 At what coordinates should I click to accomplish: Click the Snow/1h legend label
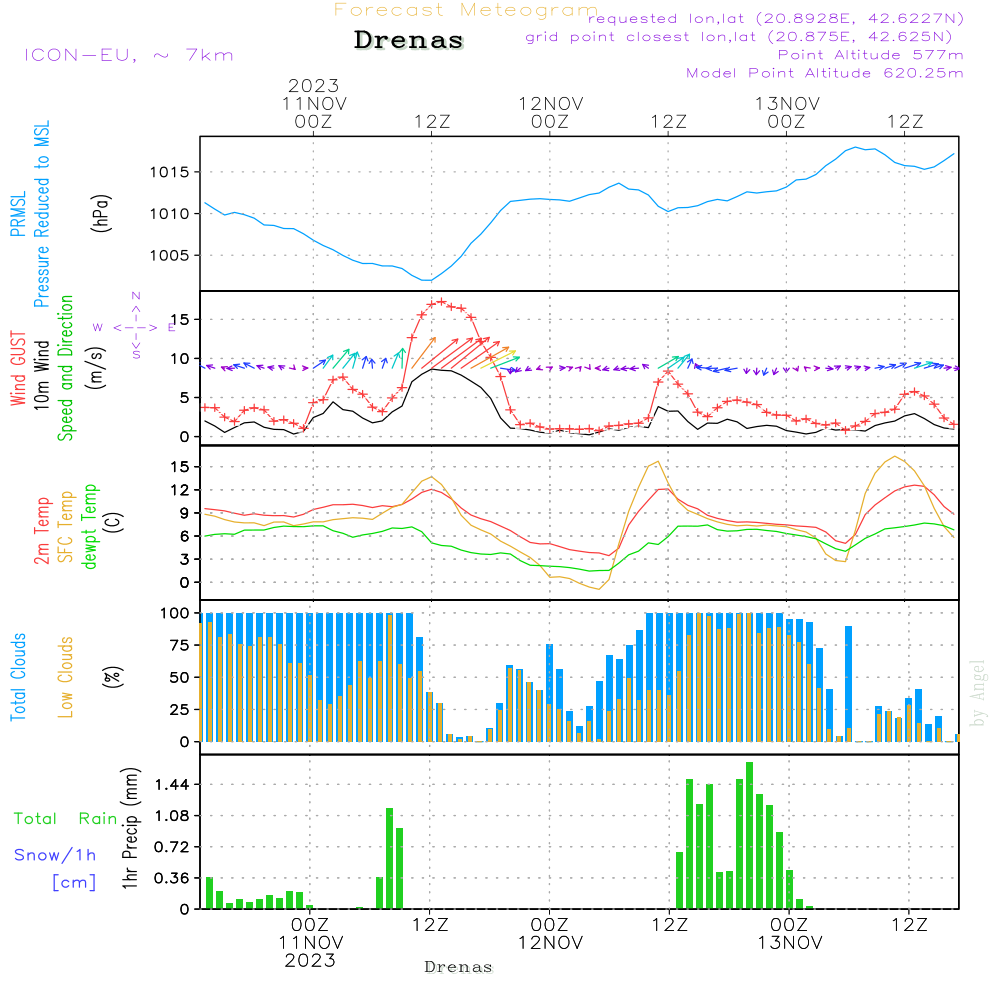(x=56, y=855)
